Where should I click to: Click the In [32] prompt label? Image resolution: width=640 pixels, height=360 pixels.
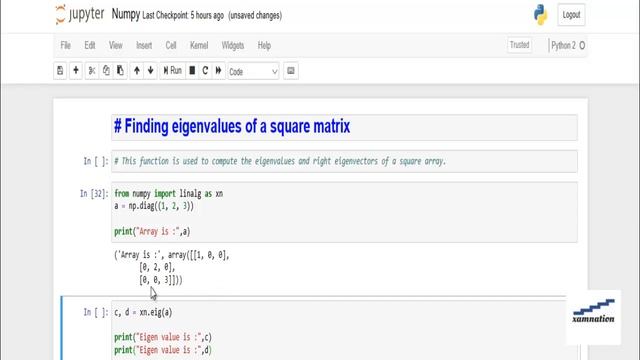(x=94, y=193)
